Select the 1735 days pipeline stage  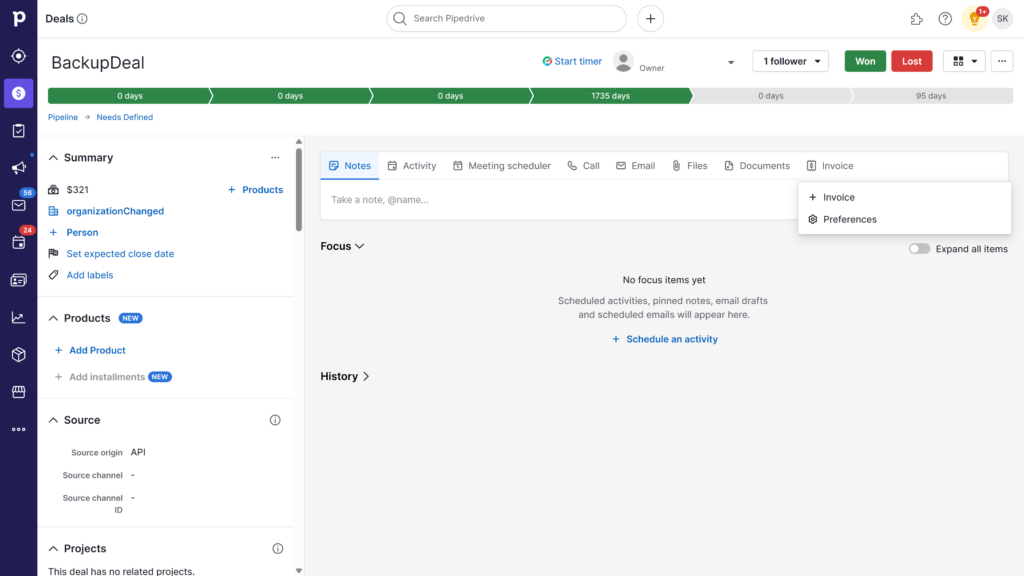(611, 96)
